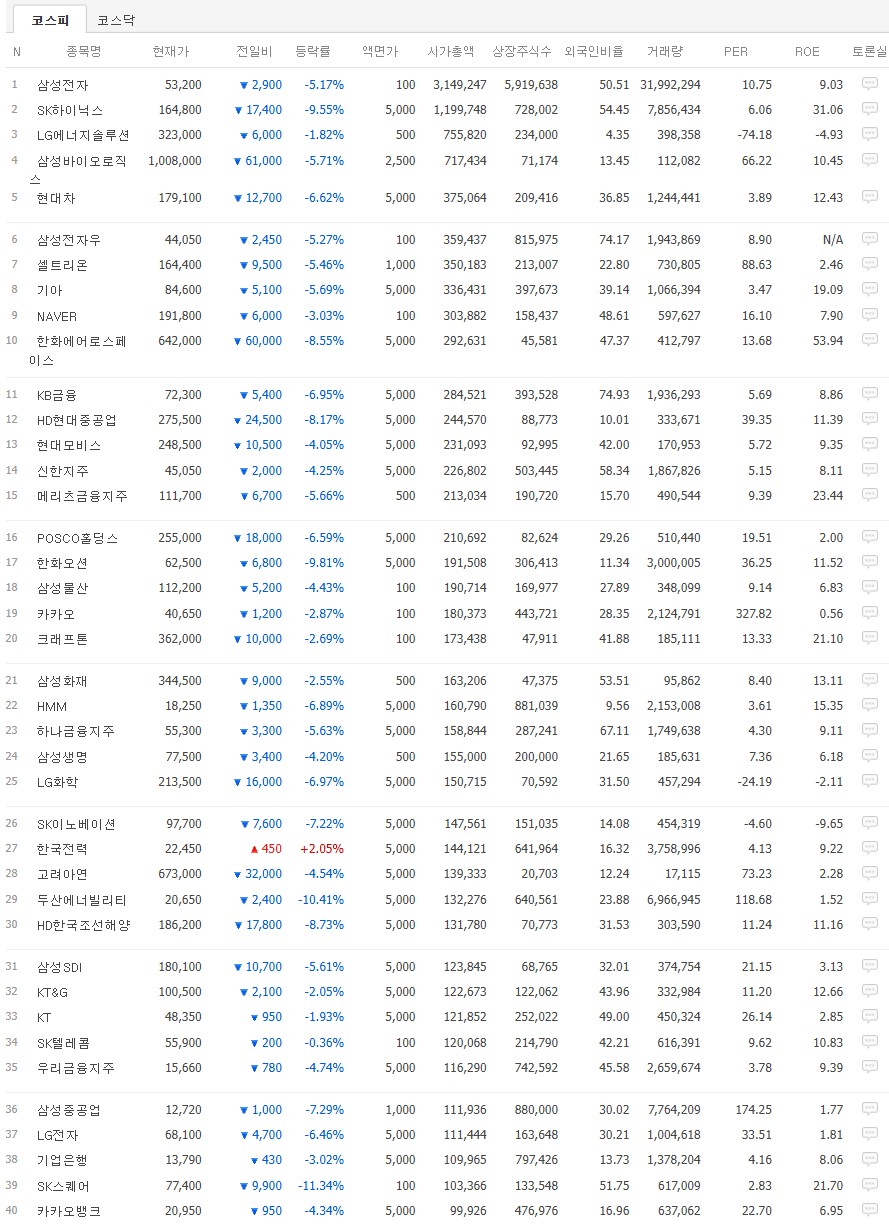Screen dimensions: 889x1231
Task: Click the 상장주식수 column header
Action: (x=522, y=51)
